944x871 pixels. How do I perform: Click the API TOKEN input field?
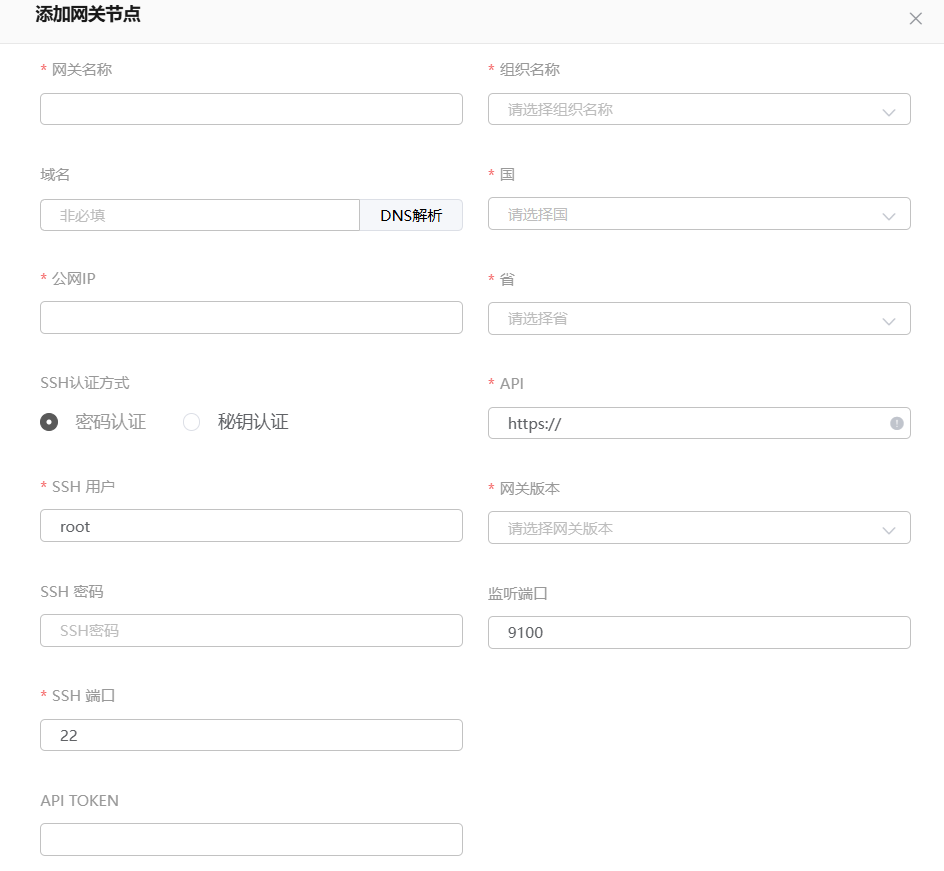pos(251,840)
